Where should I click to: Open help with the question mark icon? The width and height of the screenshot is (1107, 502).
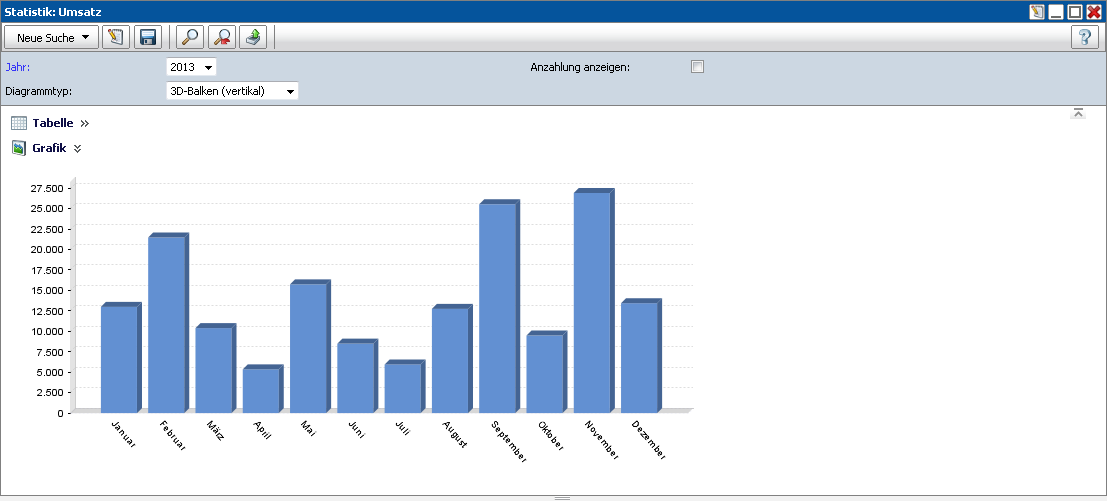[1084, 38]
